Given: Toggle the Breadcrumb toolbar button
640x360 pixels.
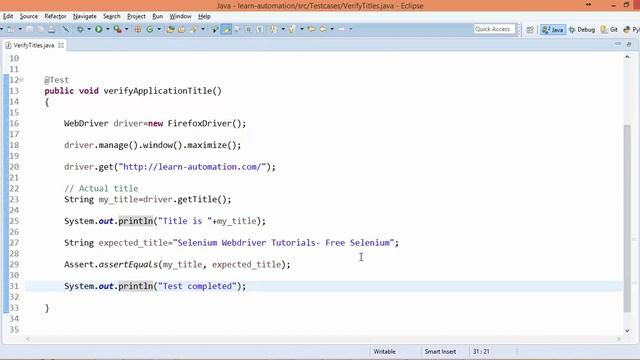Looking at the screenshot, I should (214, 29).
